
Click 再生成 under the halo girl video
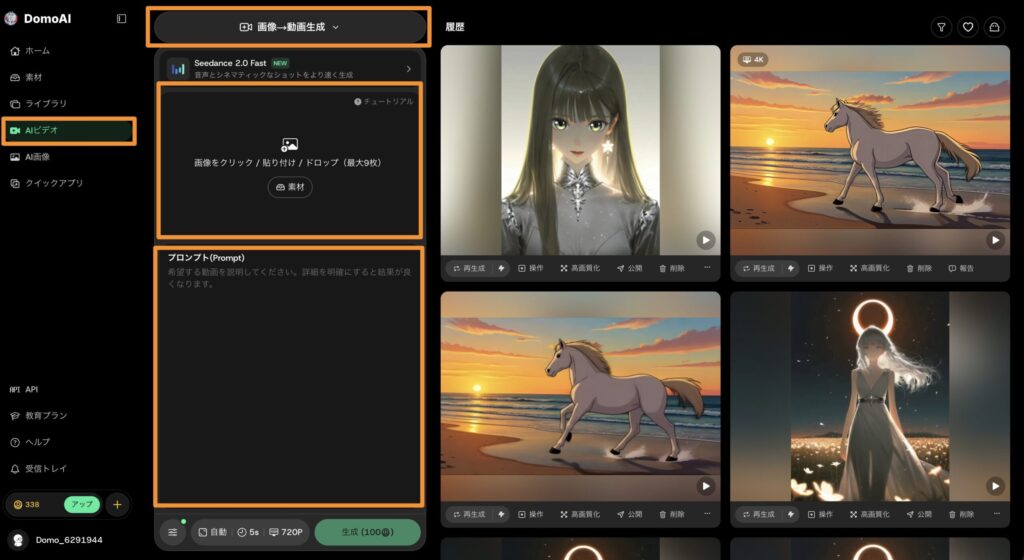(760, 514)
